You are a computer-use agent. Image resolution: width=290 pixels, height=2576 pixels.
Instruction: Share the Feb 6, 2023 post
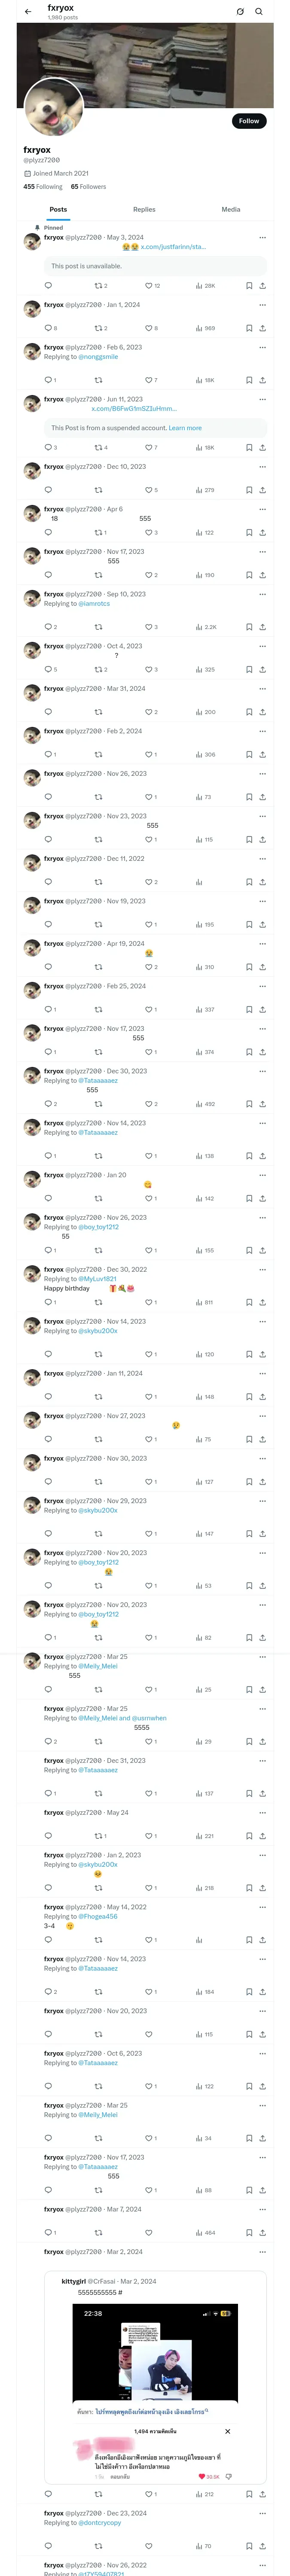point(262,380)
